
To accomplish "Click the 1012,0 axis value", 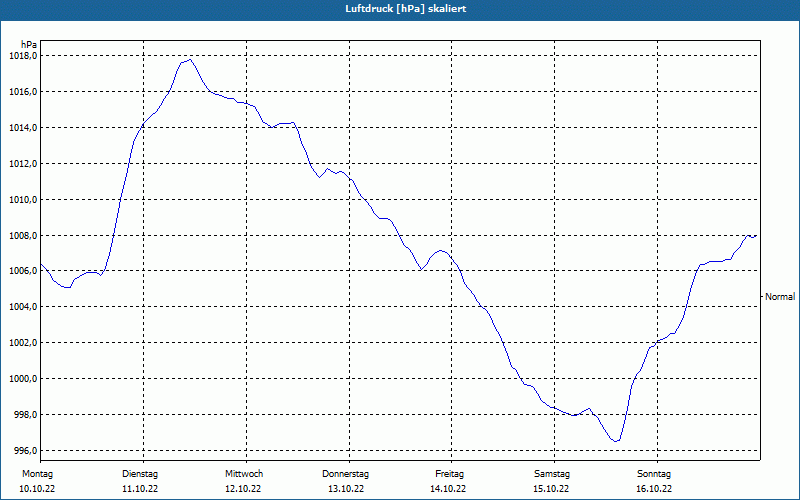I will click(x=23, y=164).
